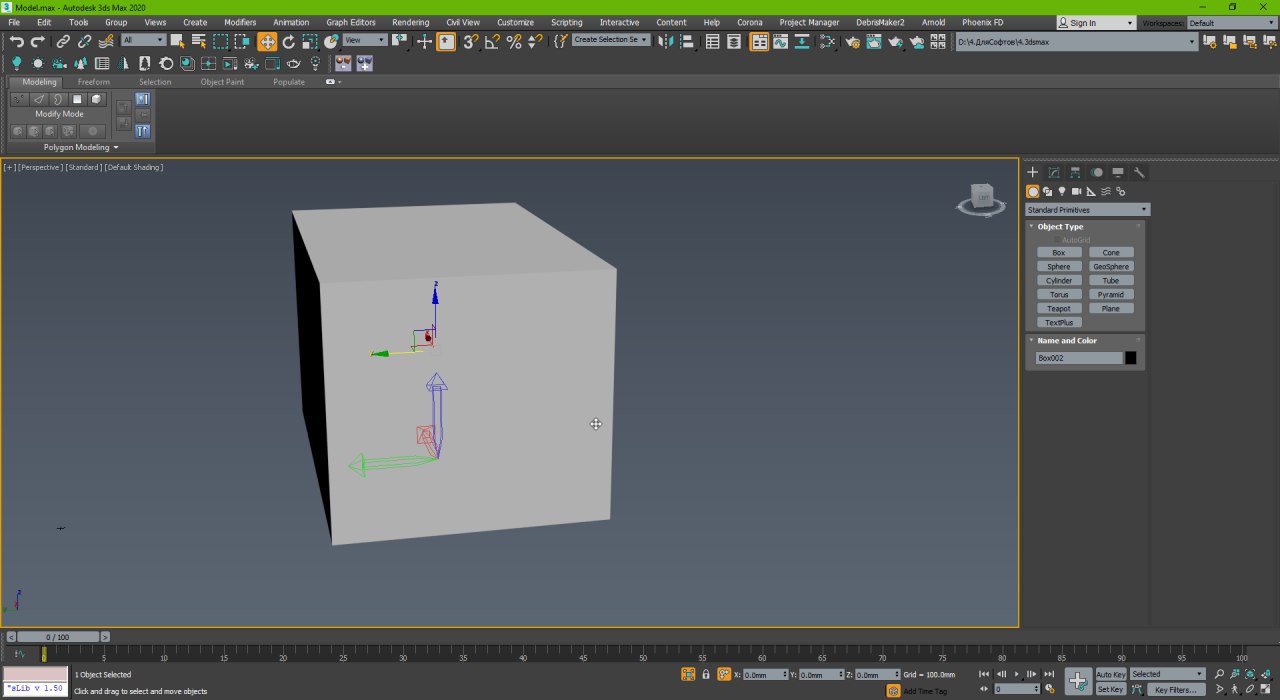Click the Align tool icon
The width and height of the screenshot is (1280, 700).
coord(686,41)
